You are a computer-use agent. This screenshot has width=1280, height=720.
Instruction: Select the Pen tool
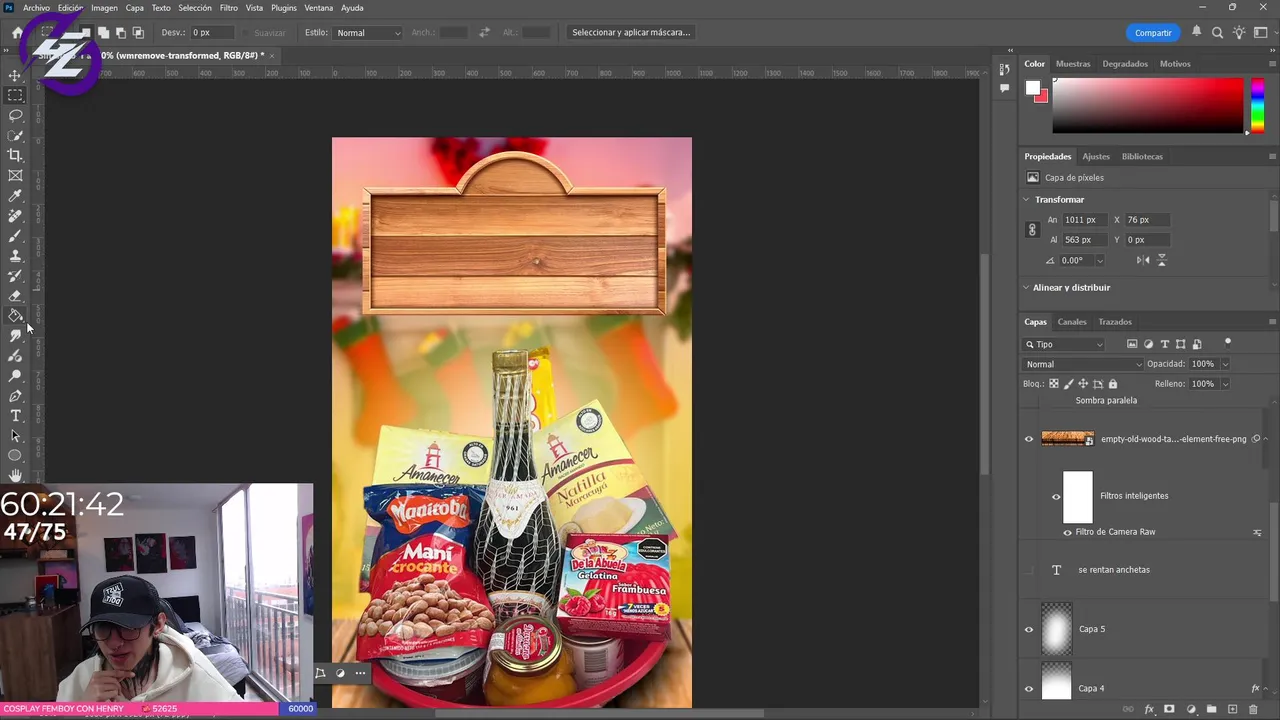15,396
